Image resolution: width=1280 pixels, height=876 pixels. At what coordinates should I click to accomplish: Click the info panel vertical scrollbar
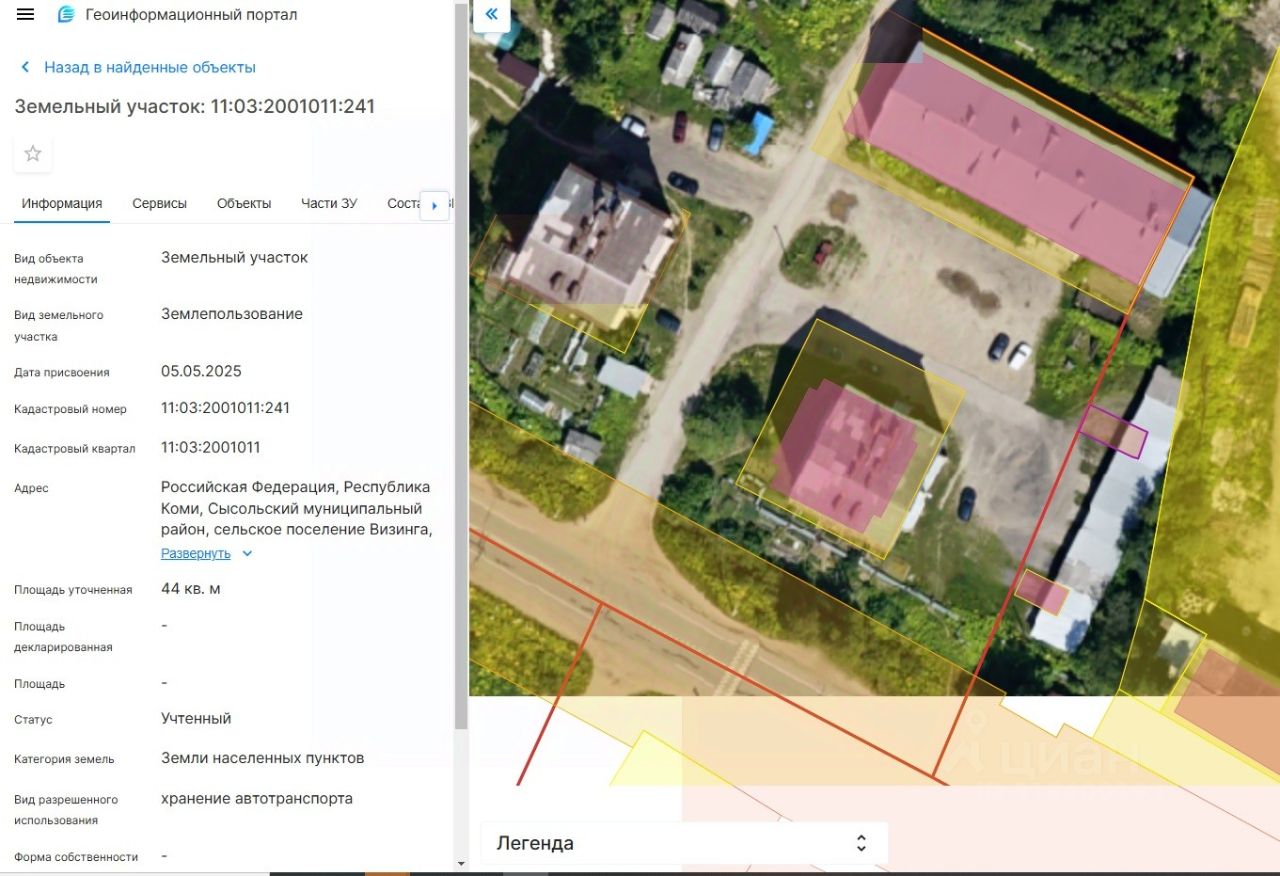click(x=461, y=365)
